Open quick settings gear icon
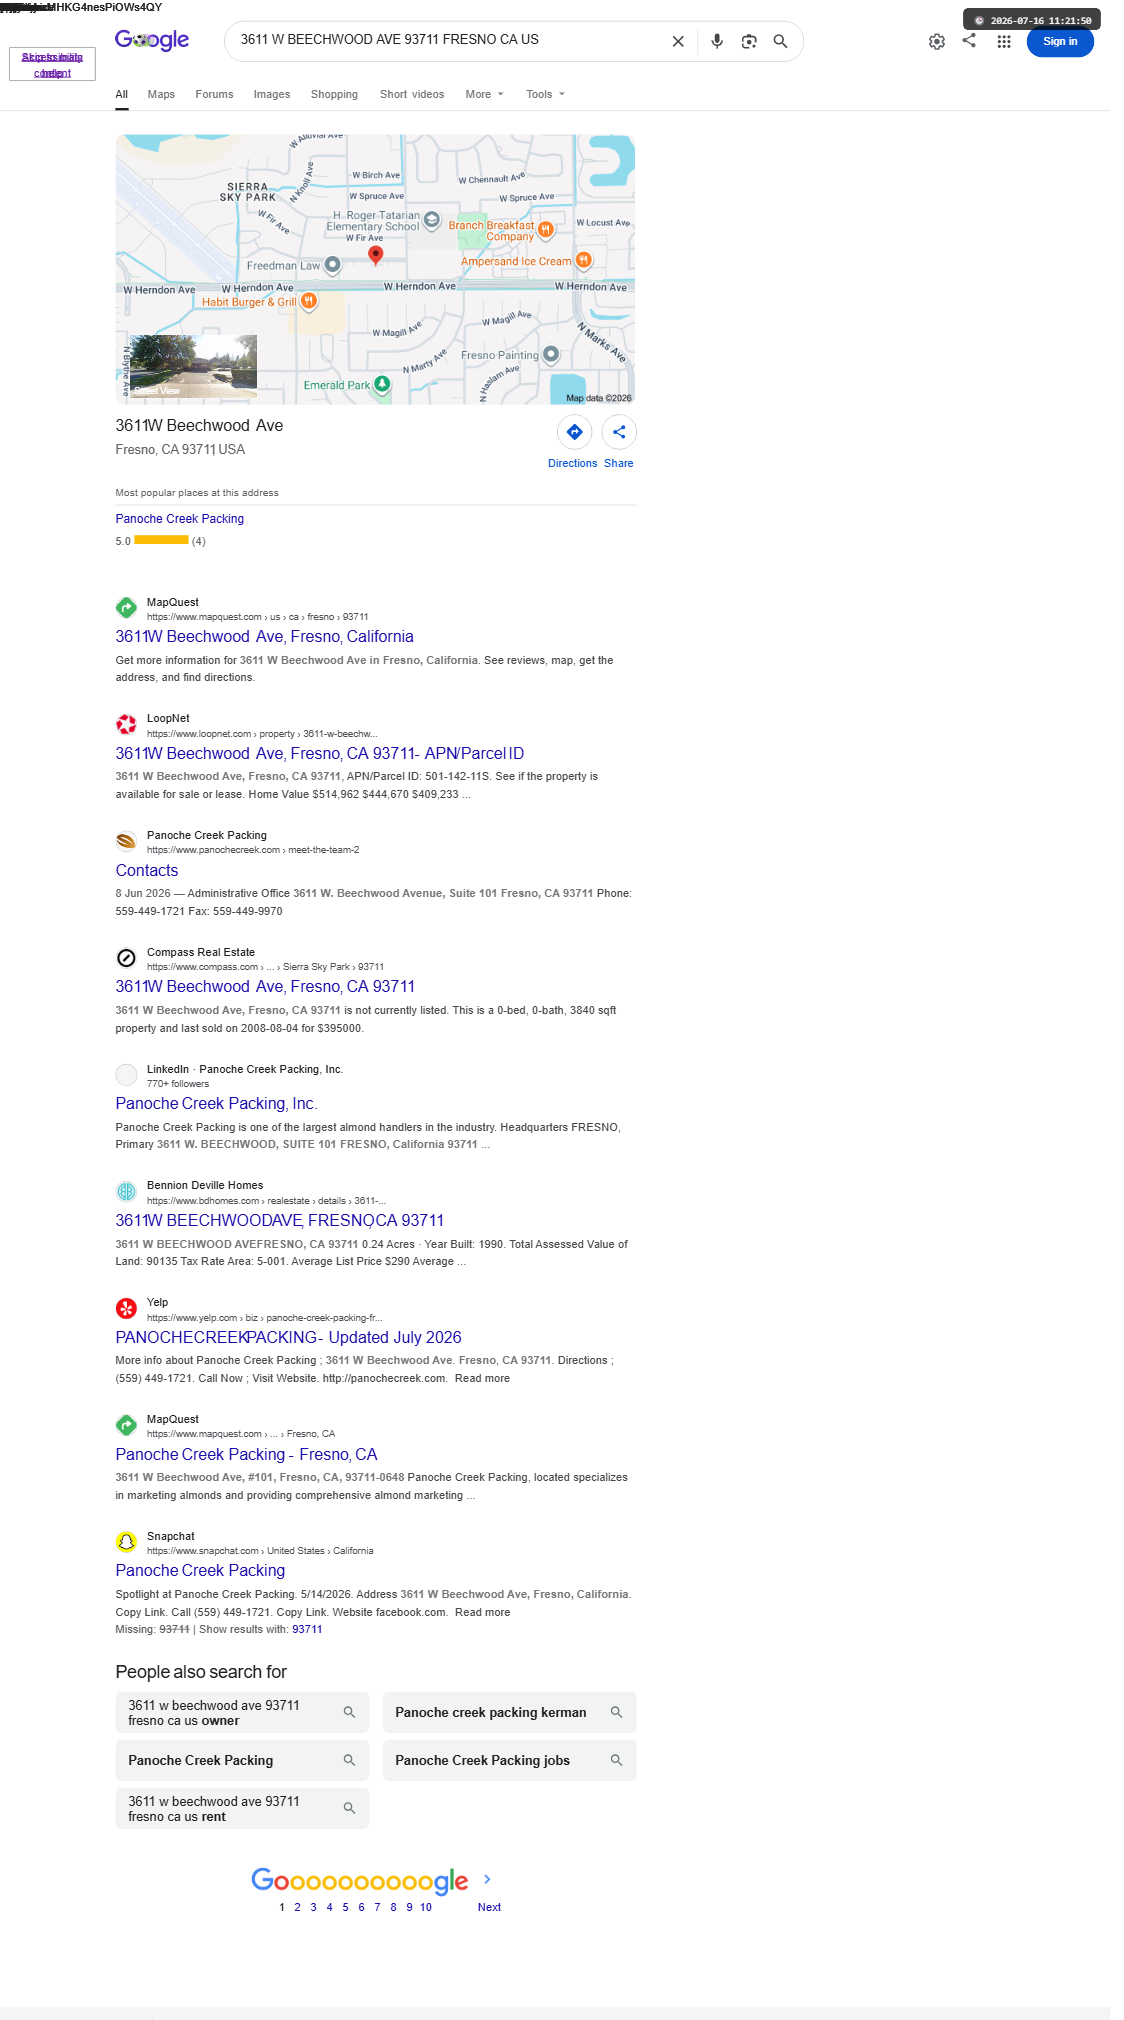The image size is (1124, 2020). click(937, 41)
